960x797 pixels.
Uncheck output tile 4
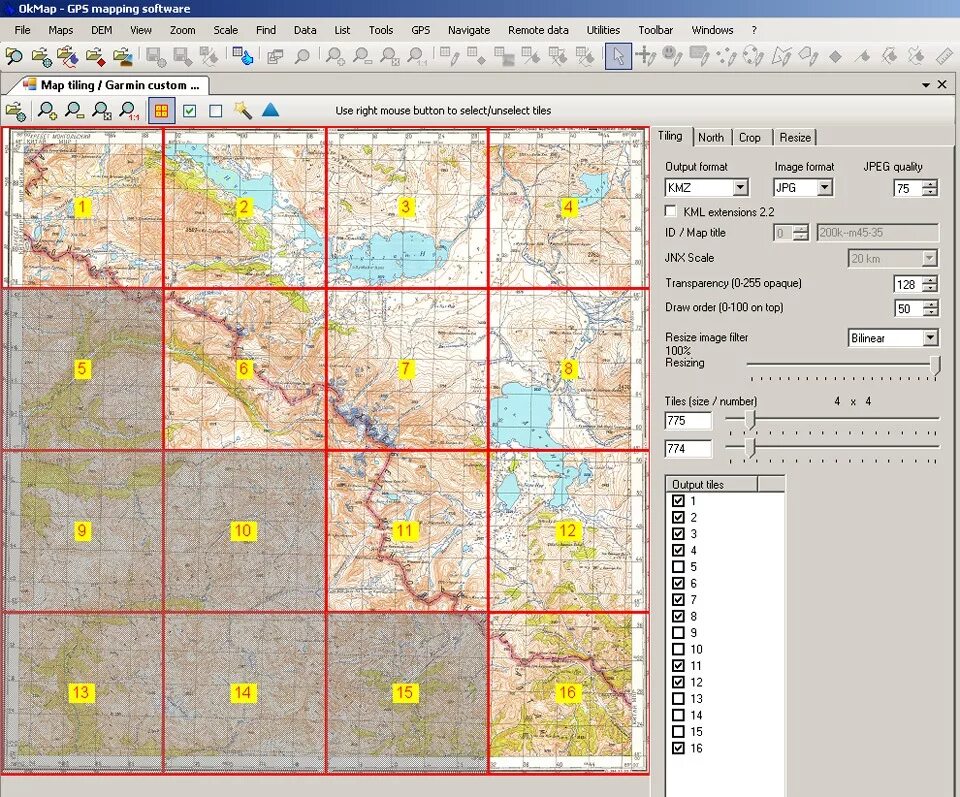(x=678, y=550)
